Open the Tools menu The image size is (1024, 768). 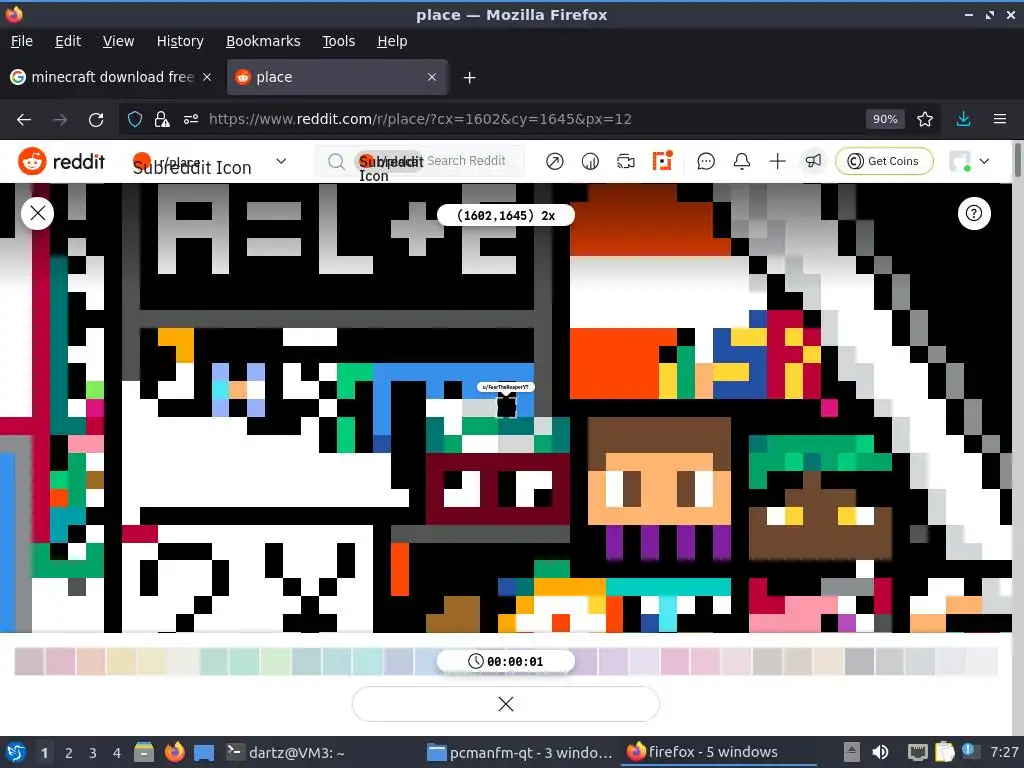click(x=338, y=41)
